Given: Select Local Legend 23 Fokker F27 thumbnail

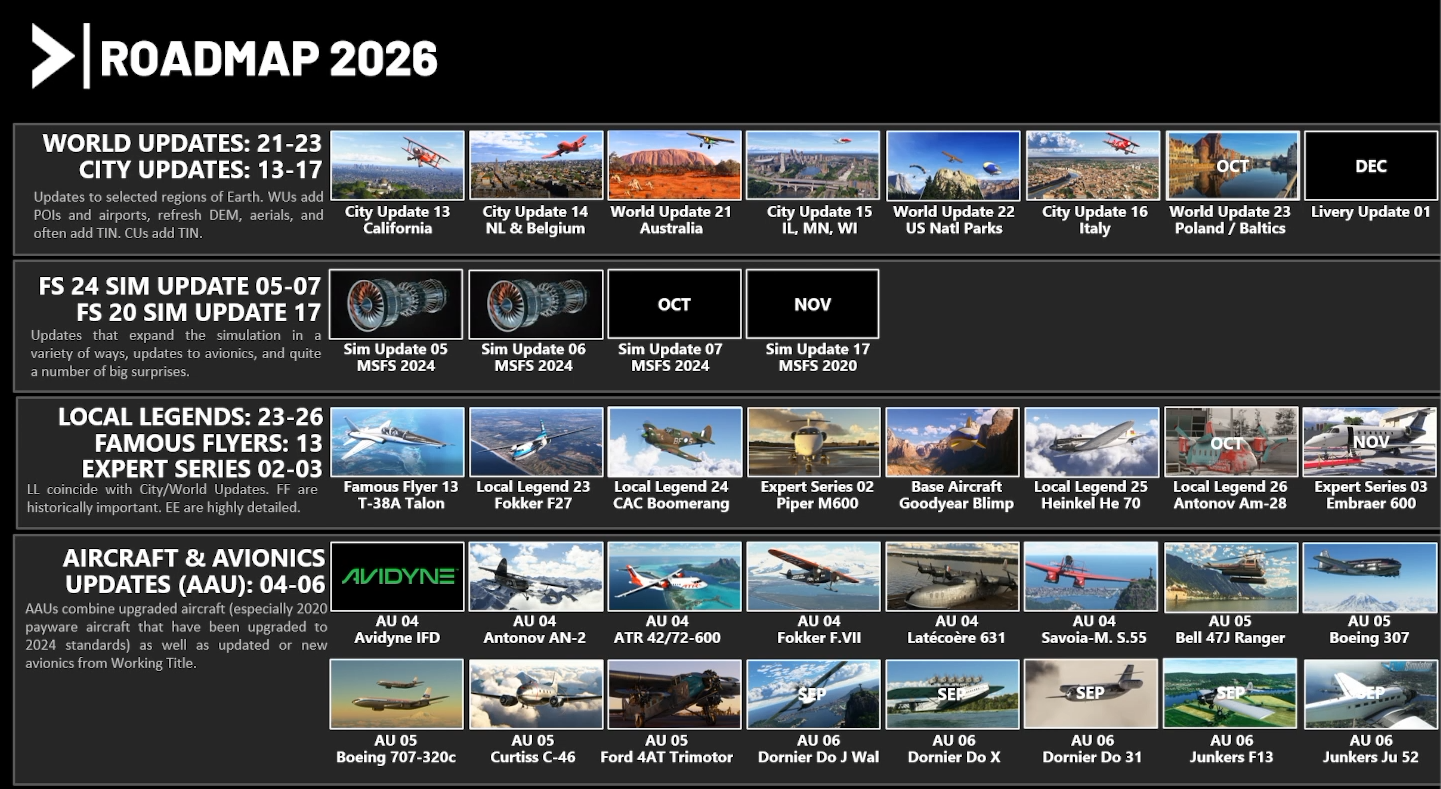Looking at the screenshot, I should [x=536, y=442].
